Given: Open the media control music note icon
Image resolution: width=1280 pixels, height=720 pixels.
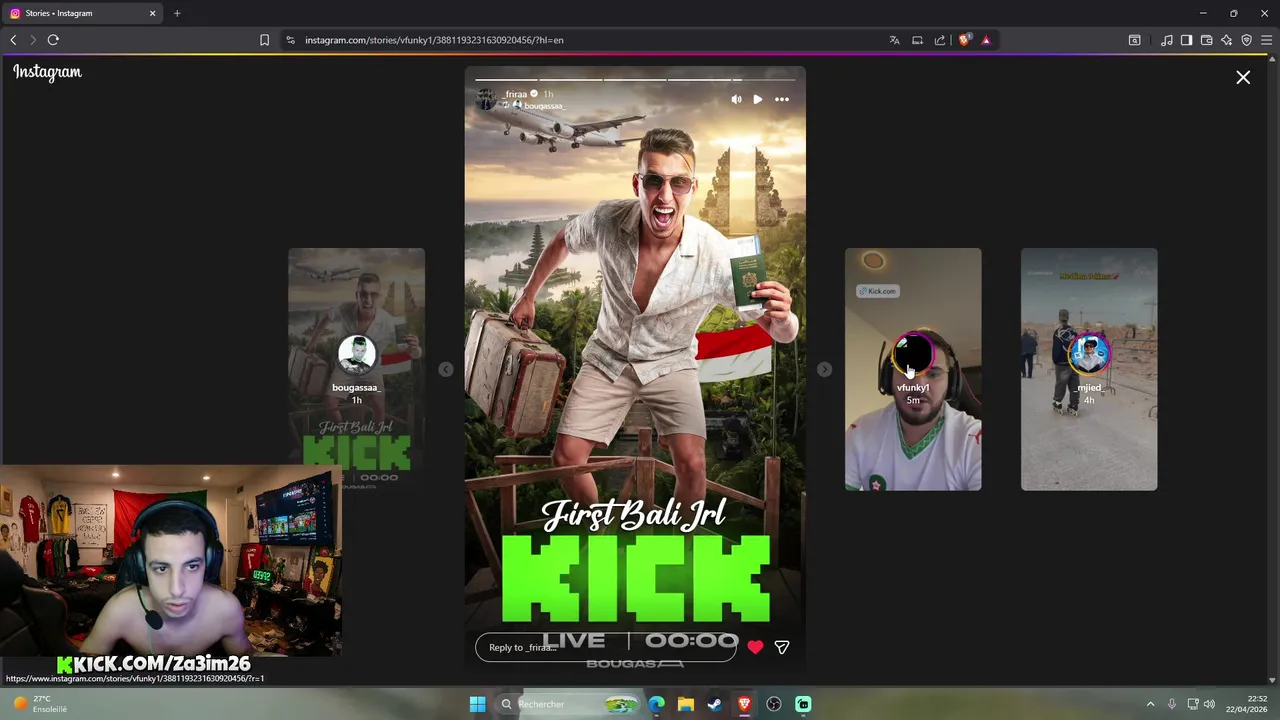Looking at the screenshot, I should (1166, 40).
